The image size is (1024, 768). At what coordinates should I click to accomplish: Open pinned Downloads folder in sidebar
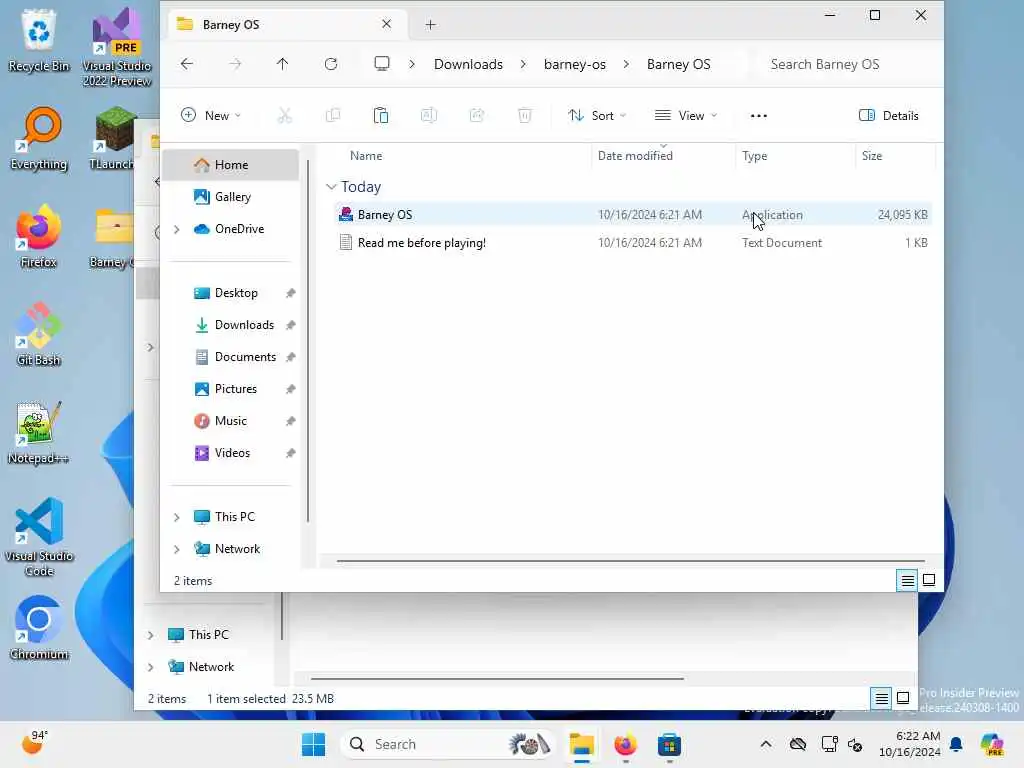[230, 325]
